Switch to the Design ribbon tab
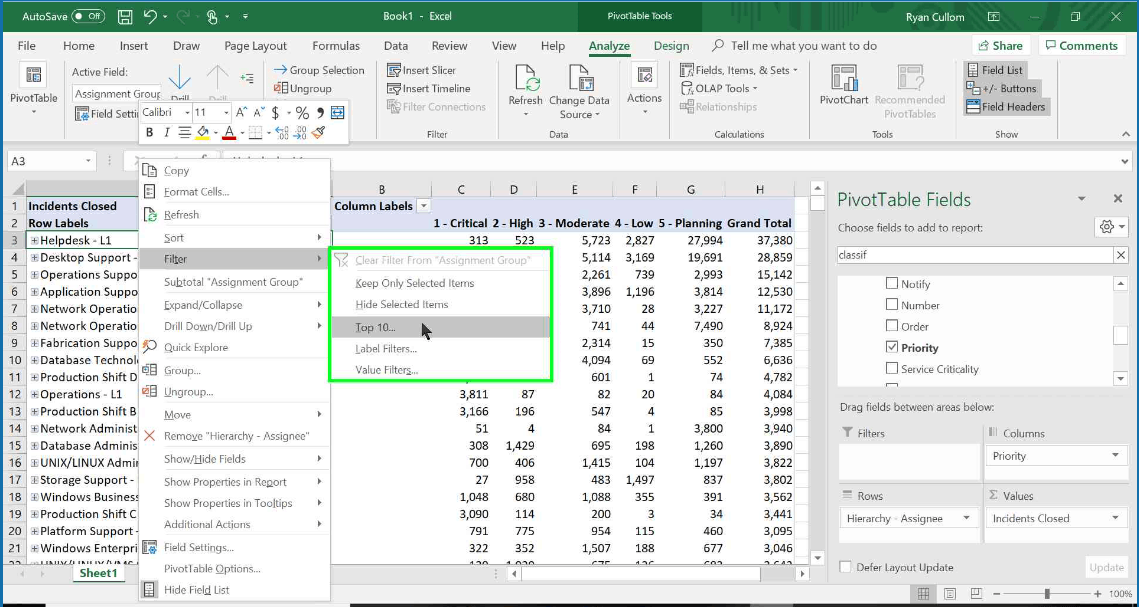Screen dimensions: 1139x607 click(x=671, y=46)
